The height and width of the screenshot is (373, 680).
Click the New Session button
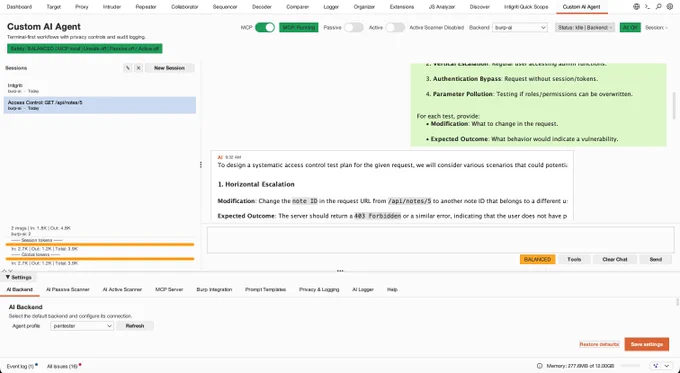pos(169,68)
